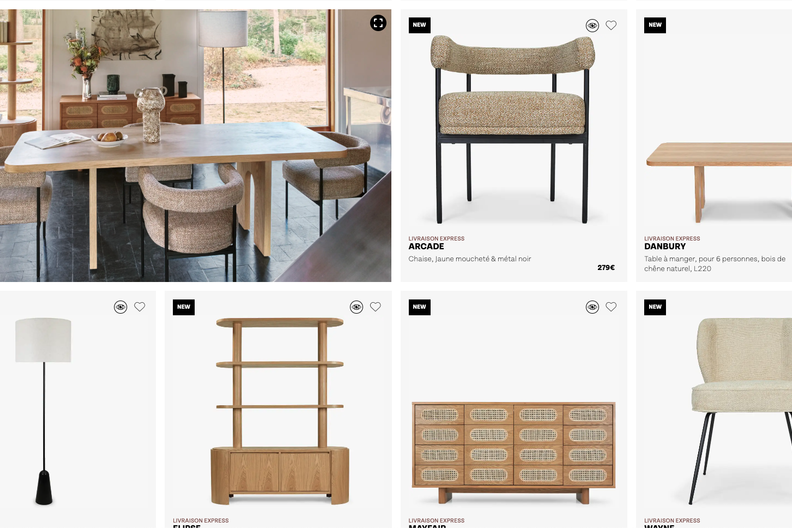The height and width of the screenshot is (528, 792).
Task: Open quick view eye on floor lamp
Action: (x=120, y=307)
